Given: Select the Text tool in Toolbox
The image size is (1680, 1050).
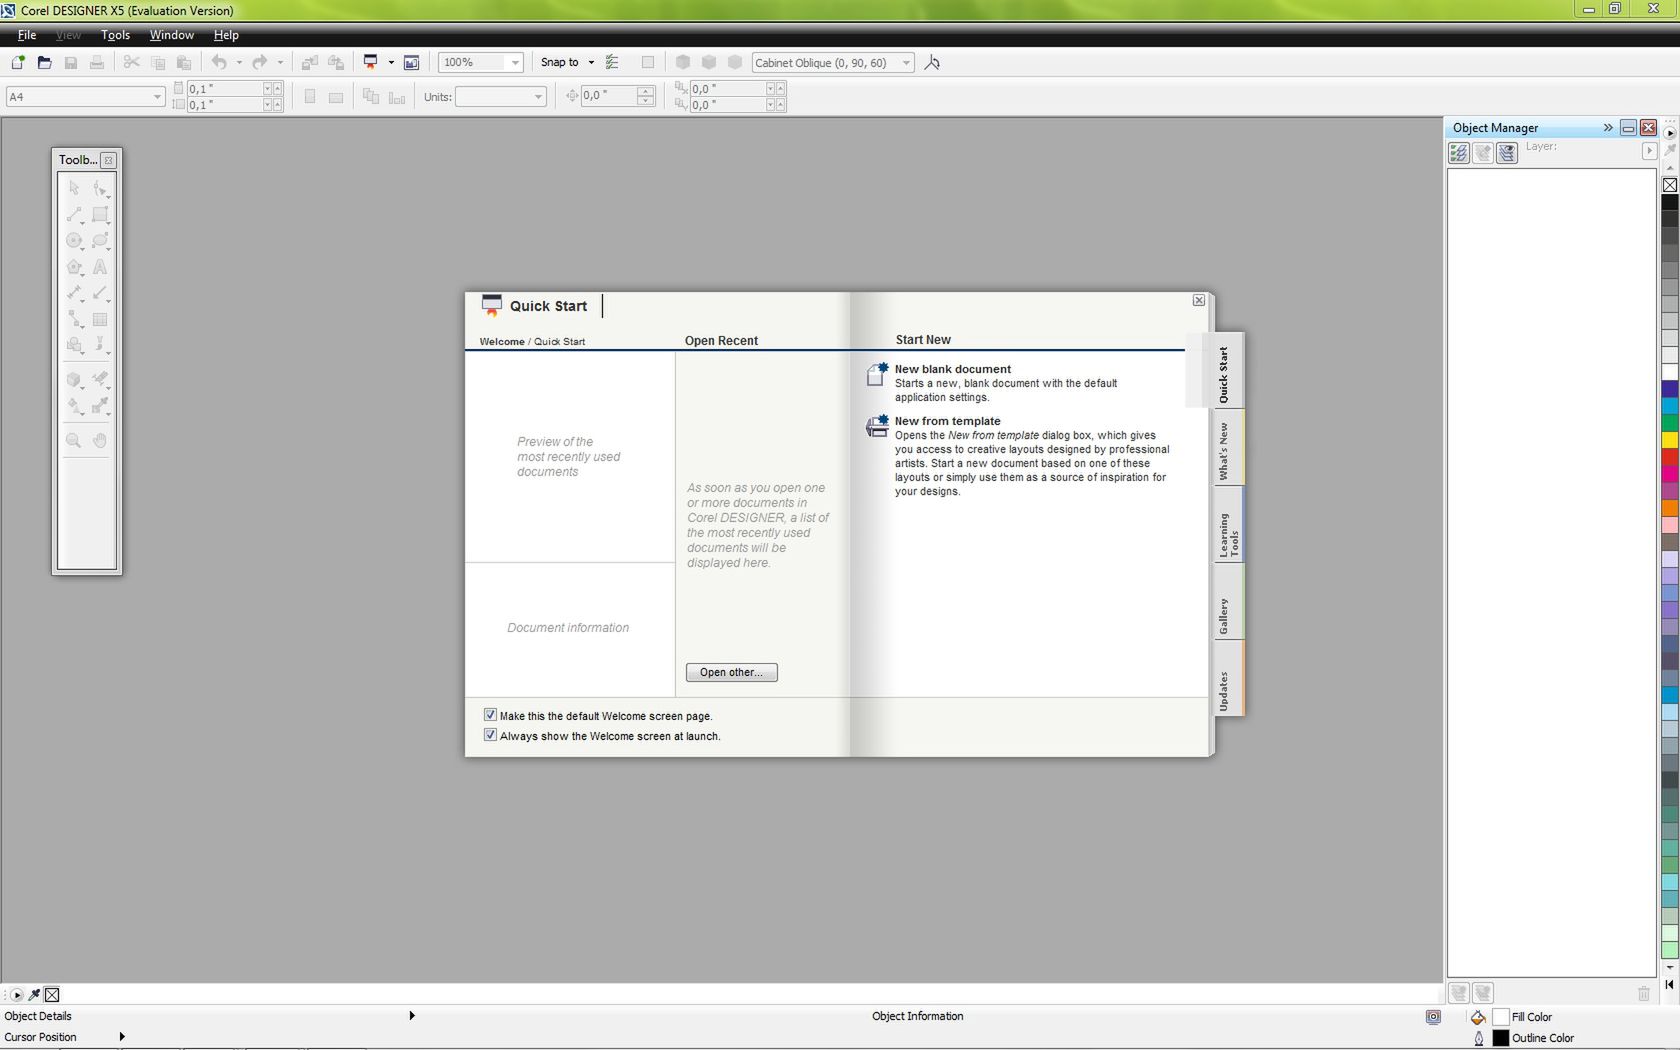Looking at the screenshot, I should [100, 267].
